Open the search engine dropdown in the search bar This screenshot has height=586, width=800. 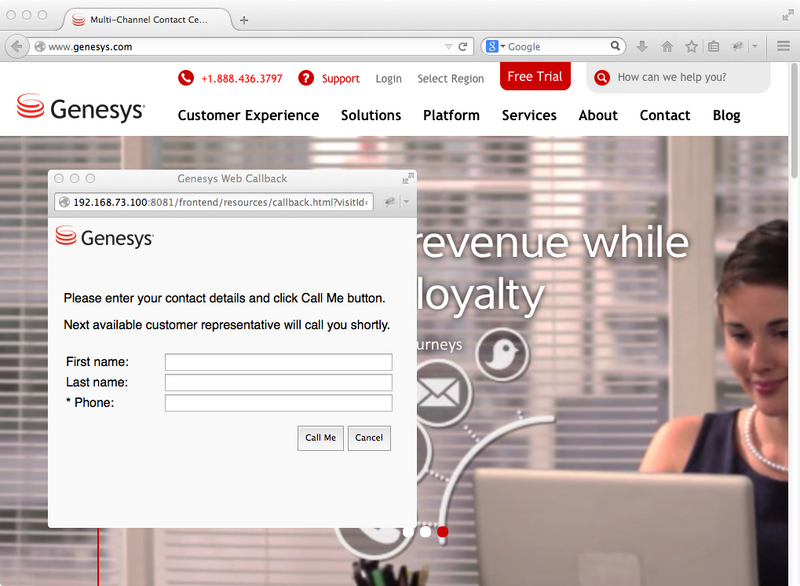(x=495, y=46)
